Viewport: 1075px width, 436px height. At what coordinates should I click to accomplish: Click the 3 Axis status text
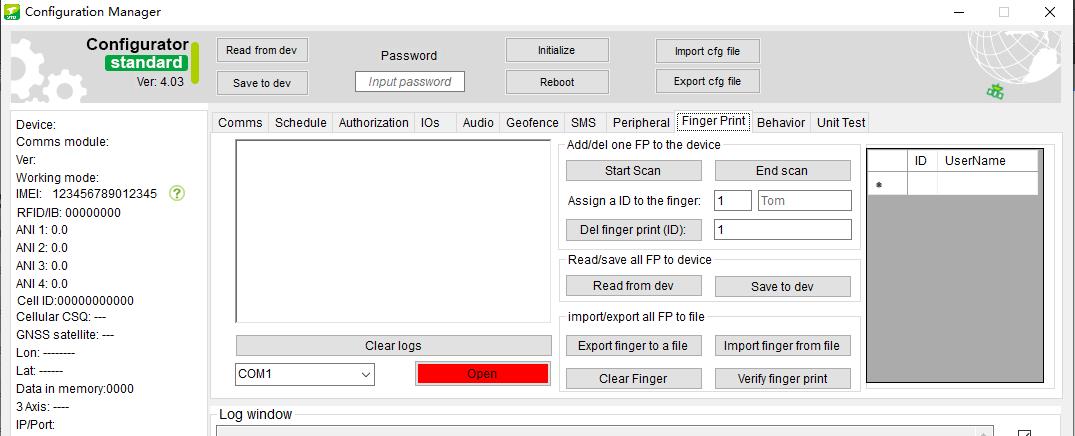(x=43, y=407)
